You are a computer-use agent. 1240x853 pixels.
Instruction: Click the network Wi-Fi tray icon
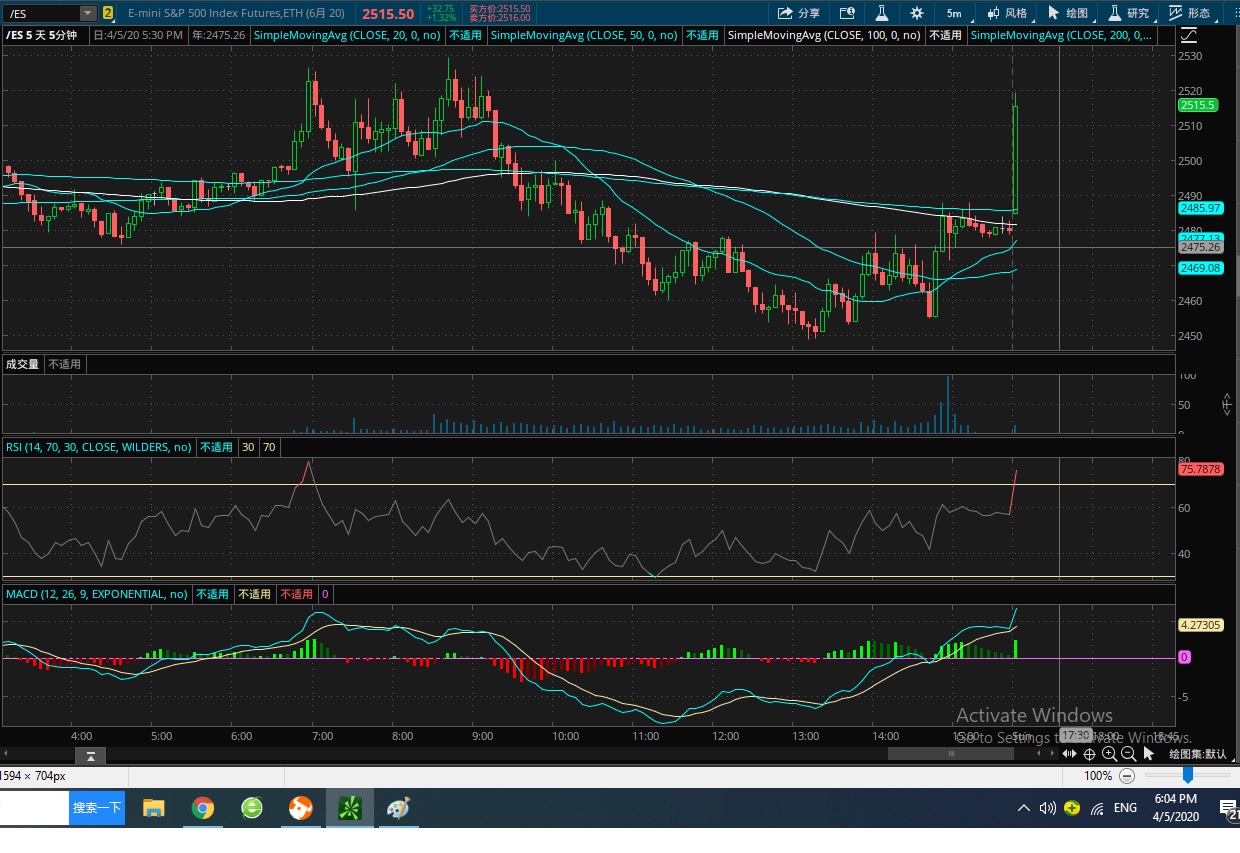click(x=1097, y=808)
